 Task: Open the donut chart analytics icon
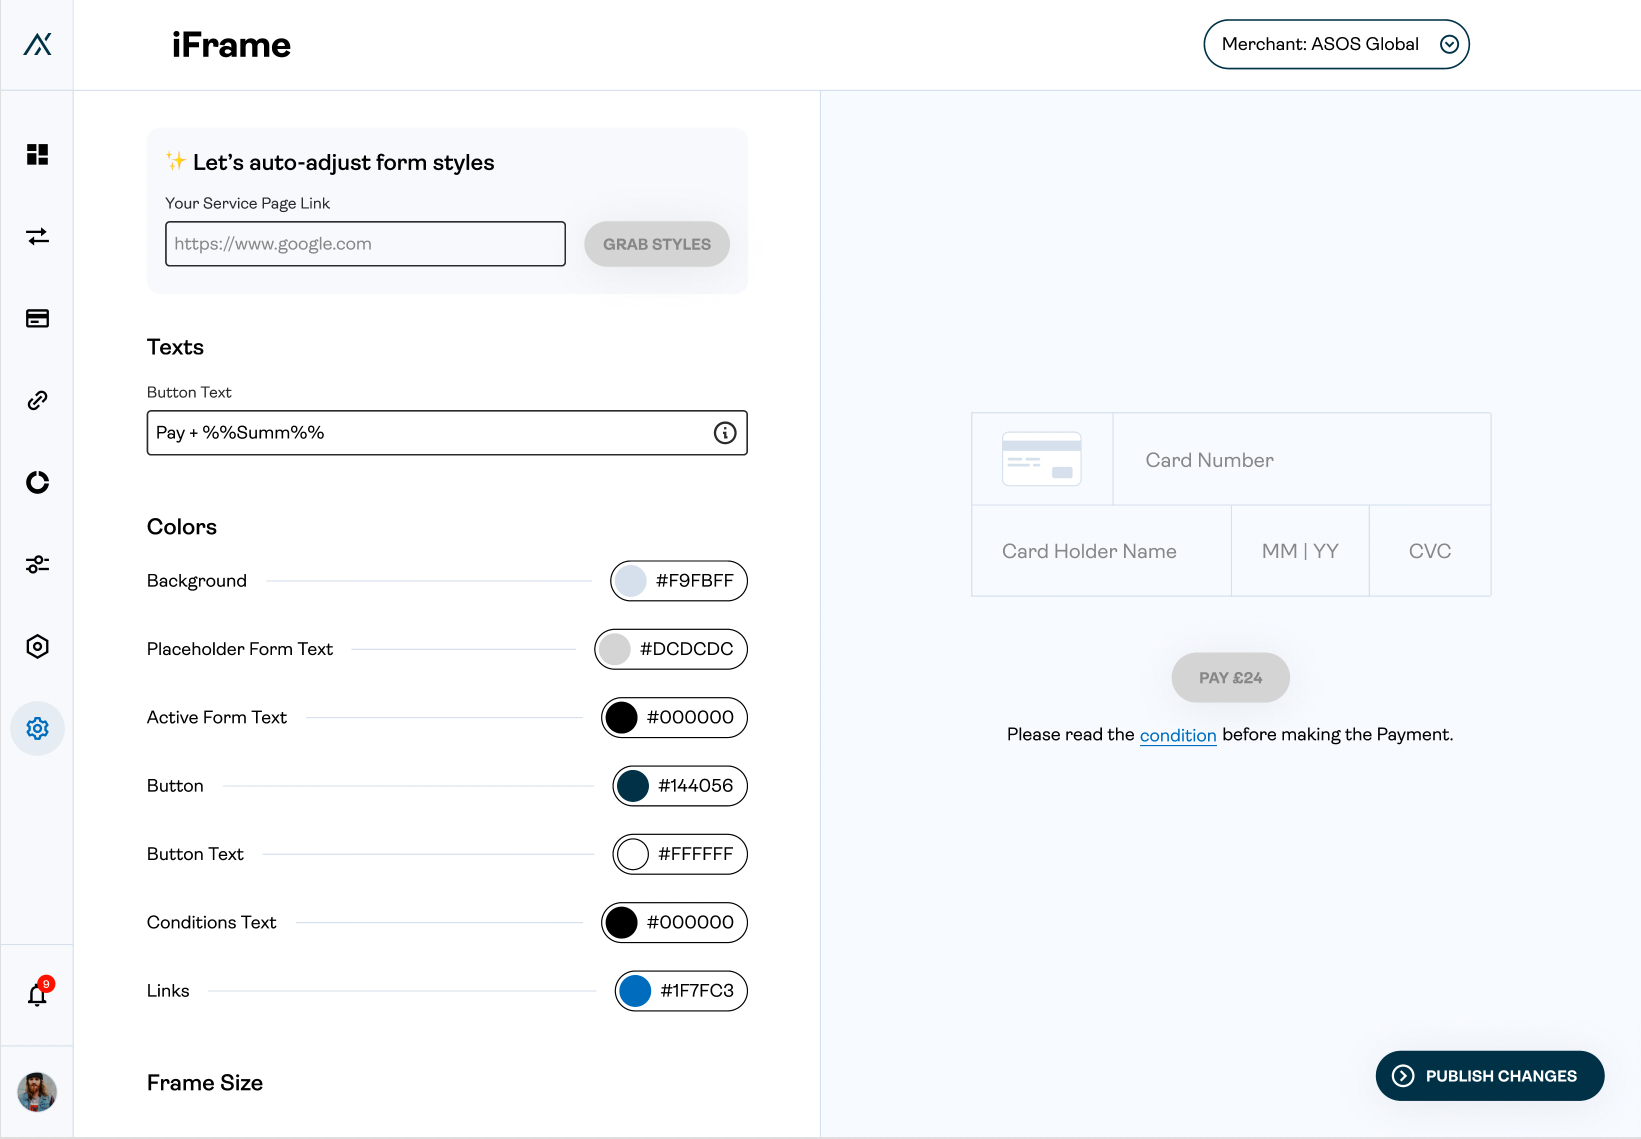coord(37,482)
